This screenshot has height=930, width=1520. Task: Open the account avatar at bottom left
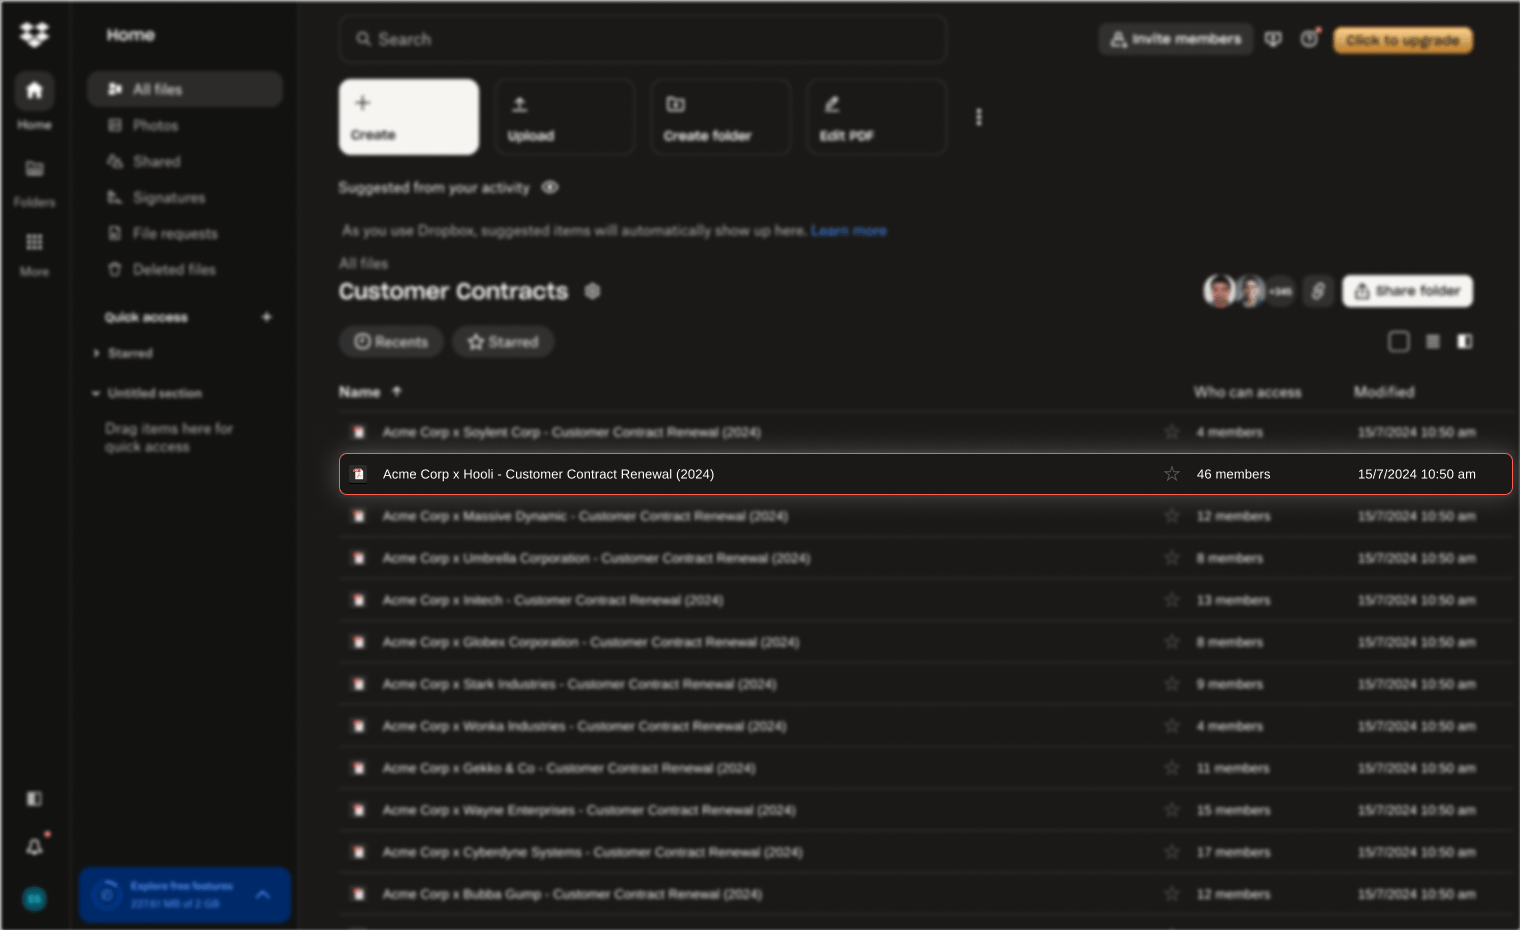(x=34, y=899)
